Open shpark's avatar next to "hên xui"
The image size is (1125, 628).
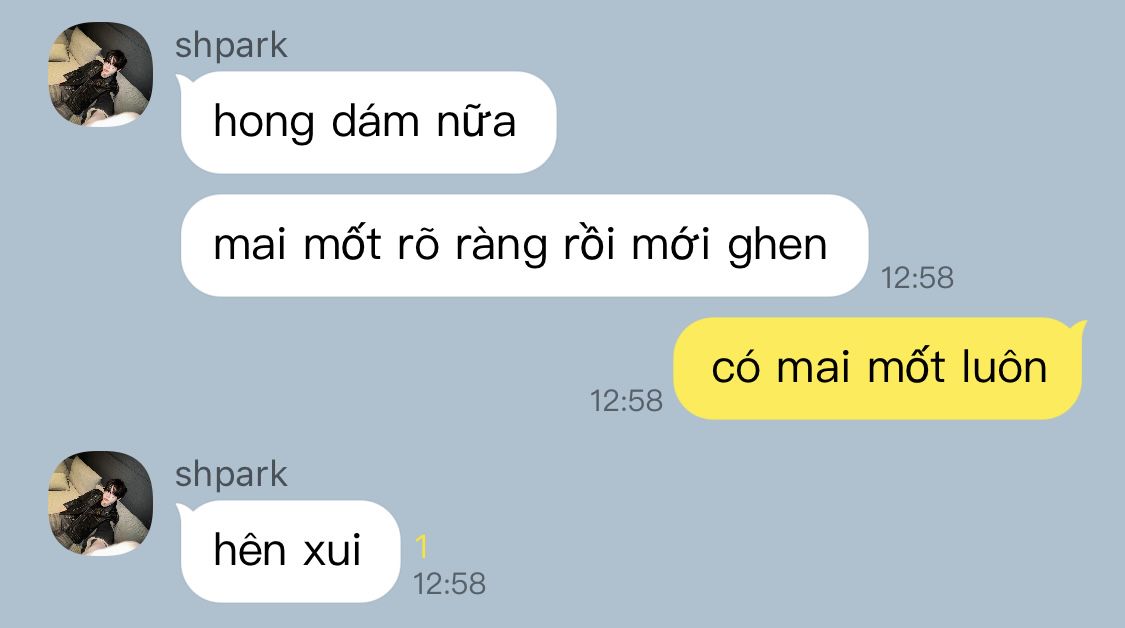tap(100, 503)
